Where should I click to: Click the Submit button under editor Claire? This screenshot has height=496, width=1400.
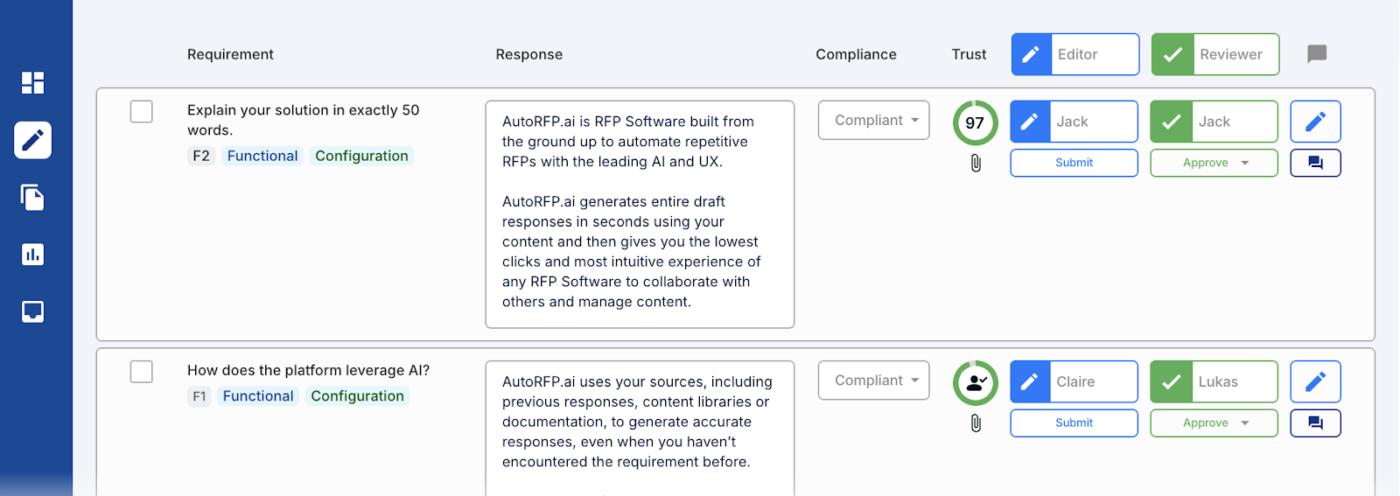point(1074,423)
